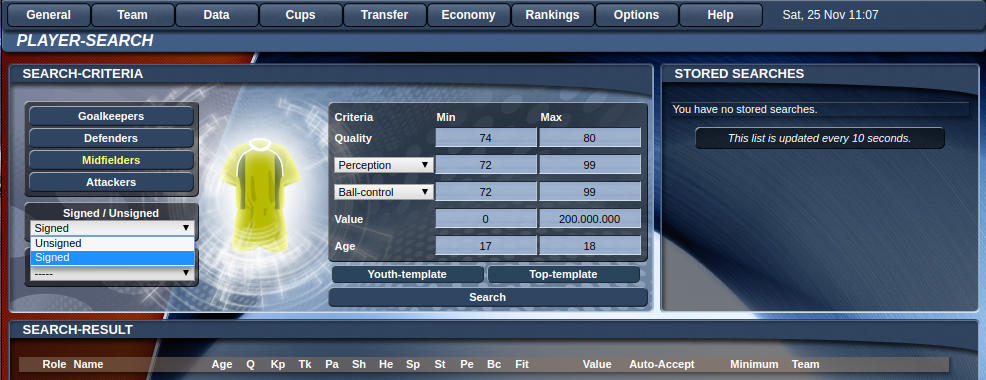The width and height of the screenshot is (986, 380).
Task: Click the yellow jersey image
Action: [x=261, y=194]
